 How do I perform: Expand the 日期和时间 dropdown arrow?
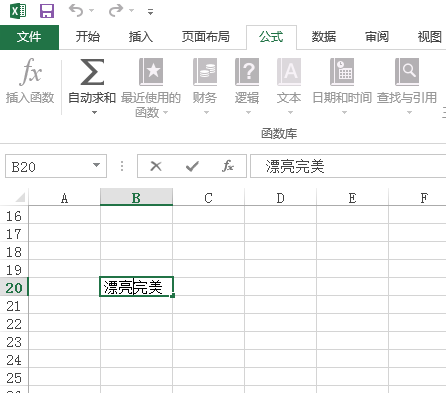click(x=344, y=113)
